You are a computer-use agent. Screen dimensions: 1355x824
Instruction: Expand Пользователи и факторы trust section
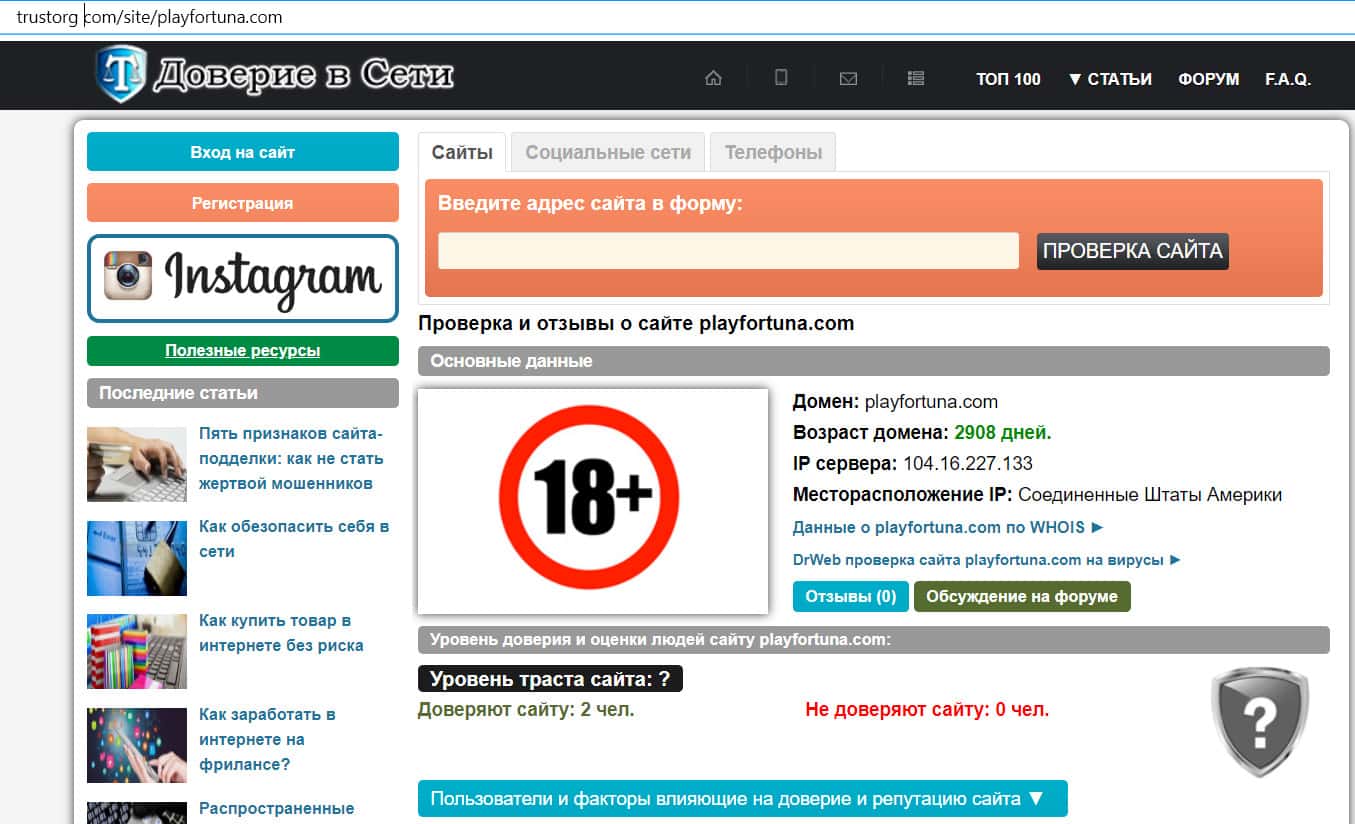click(742, 799)
